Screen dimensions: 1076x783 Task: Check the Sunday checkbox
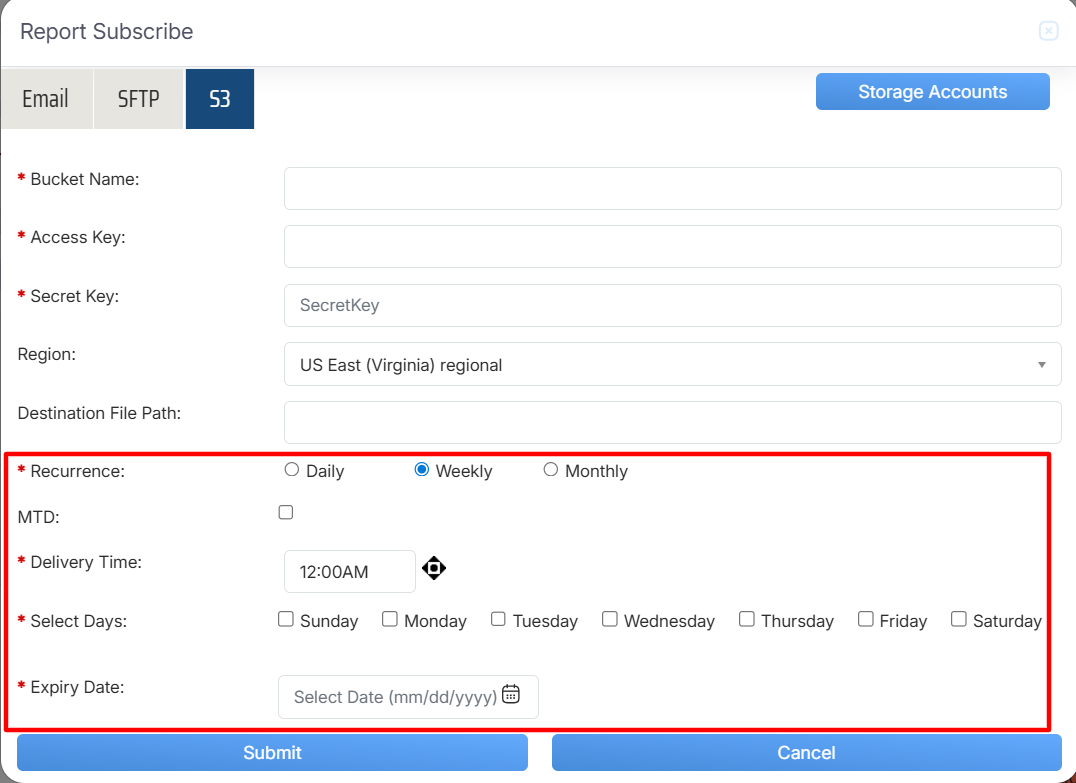pyautogui.click(x=286, y=620)
